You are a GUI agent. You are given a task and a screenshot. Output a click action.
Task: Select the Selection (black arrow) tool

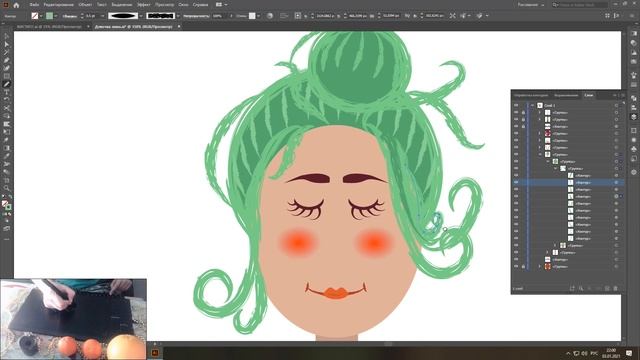pyautogui.click(x=7, y=36)
